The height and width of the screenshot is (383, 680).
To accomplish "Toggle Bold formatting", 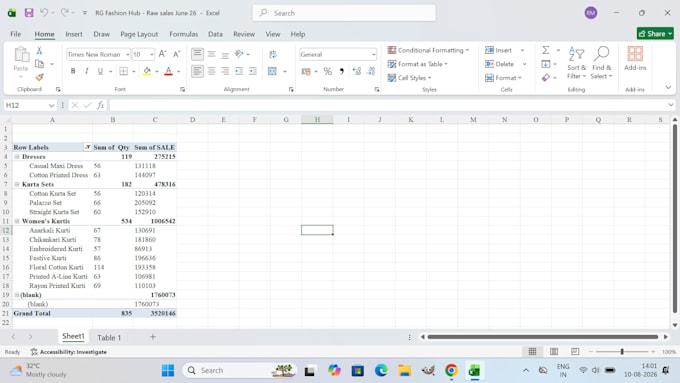I will (x=73, y=71).
